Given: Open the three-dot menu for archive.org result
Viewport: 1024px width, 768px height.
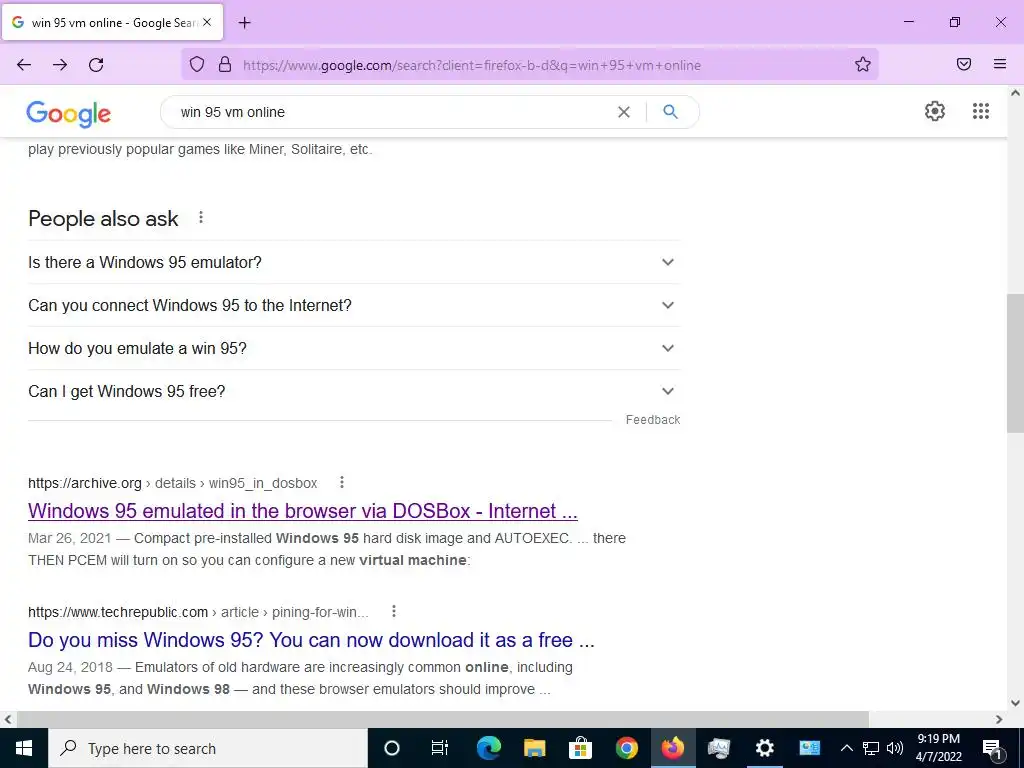Looking at the screenshot, I should [342, 482].
